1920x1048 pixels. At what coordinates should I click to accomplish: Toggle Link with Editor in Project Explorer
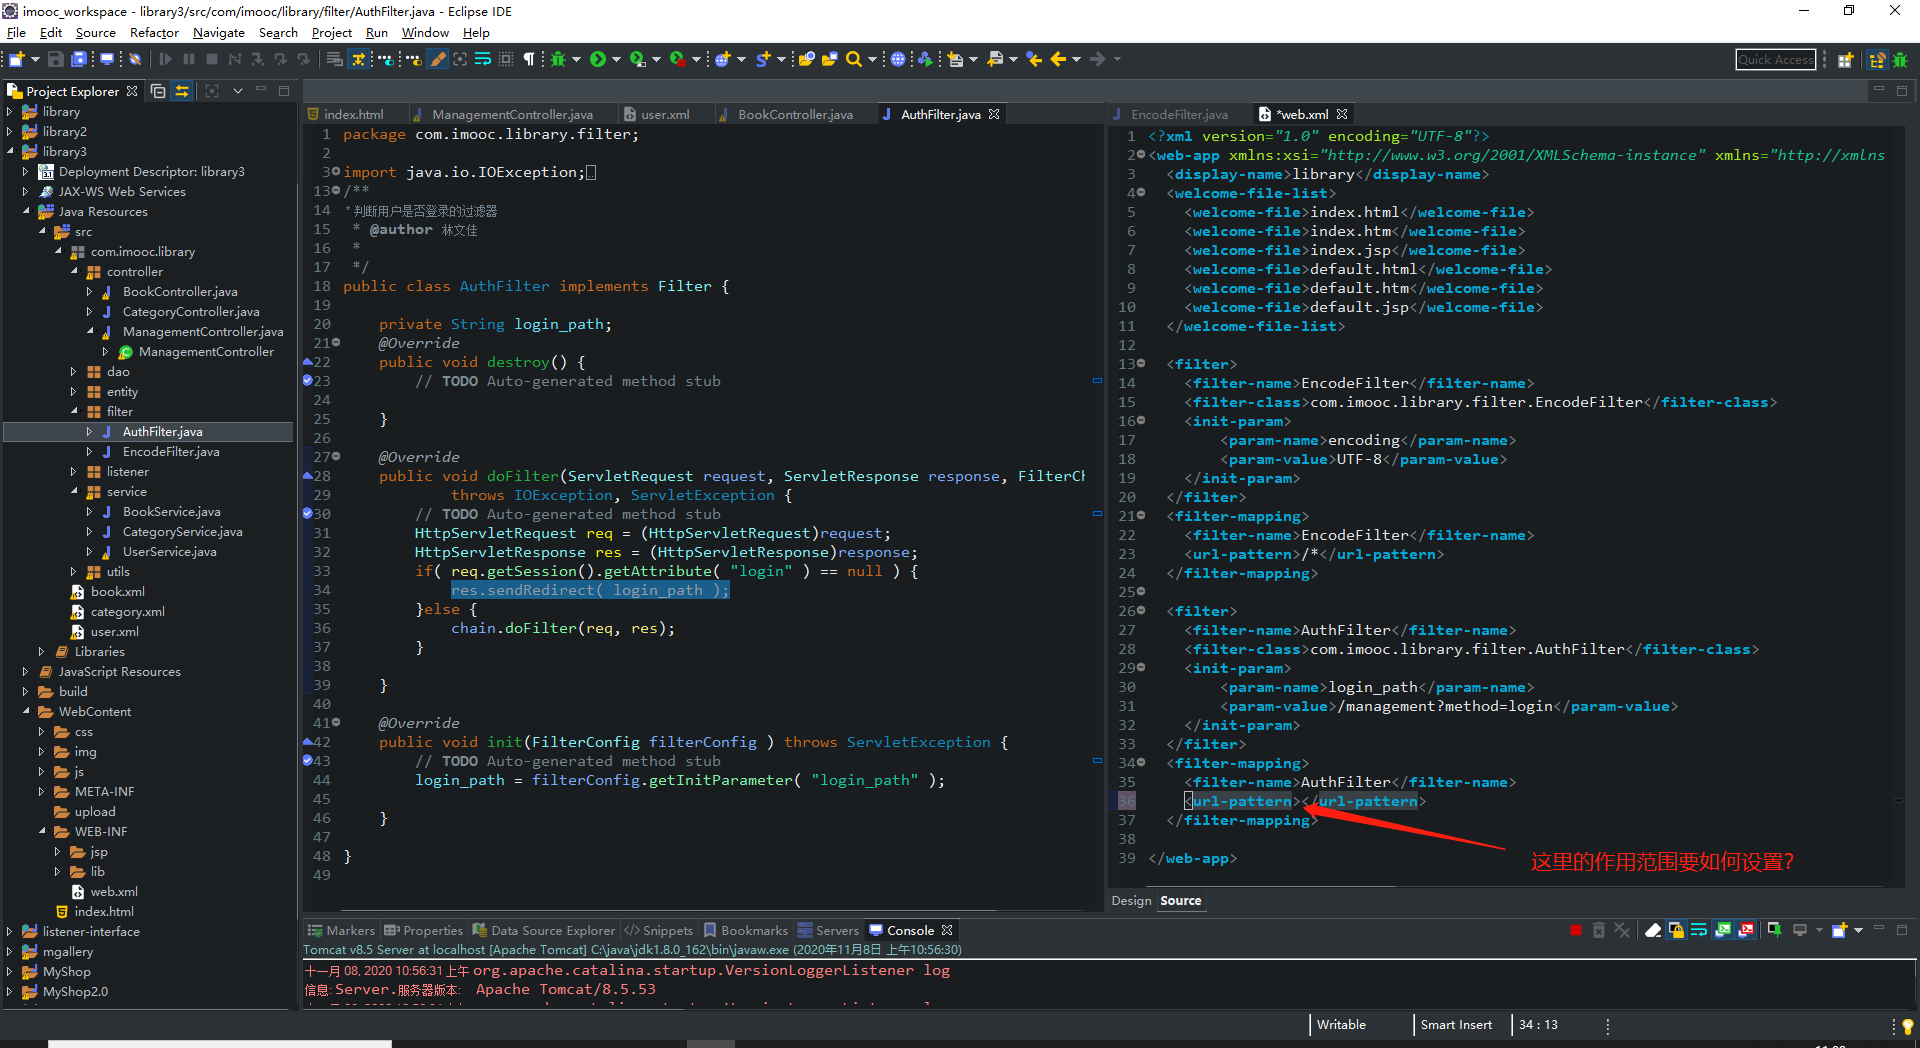point(182,91)
